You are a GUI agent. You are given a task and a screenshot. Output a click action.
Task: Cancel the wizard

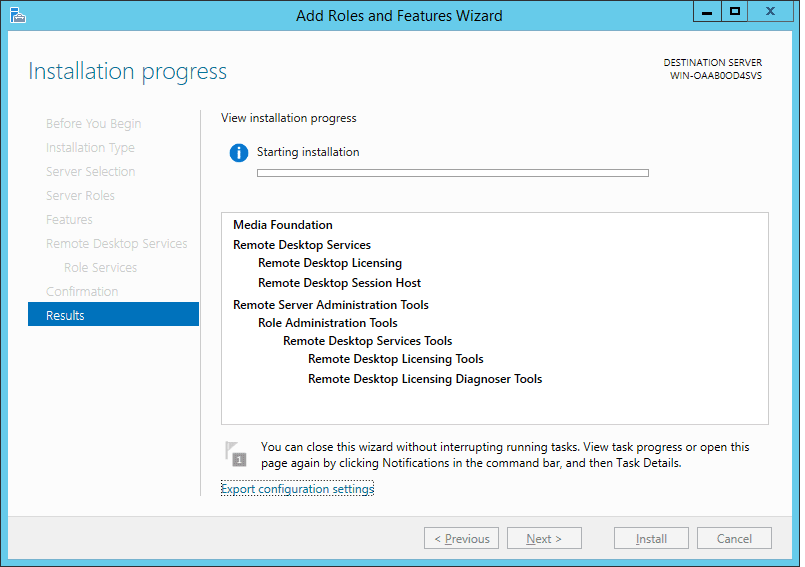[x=734, y=538]
